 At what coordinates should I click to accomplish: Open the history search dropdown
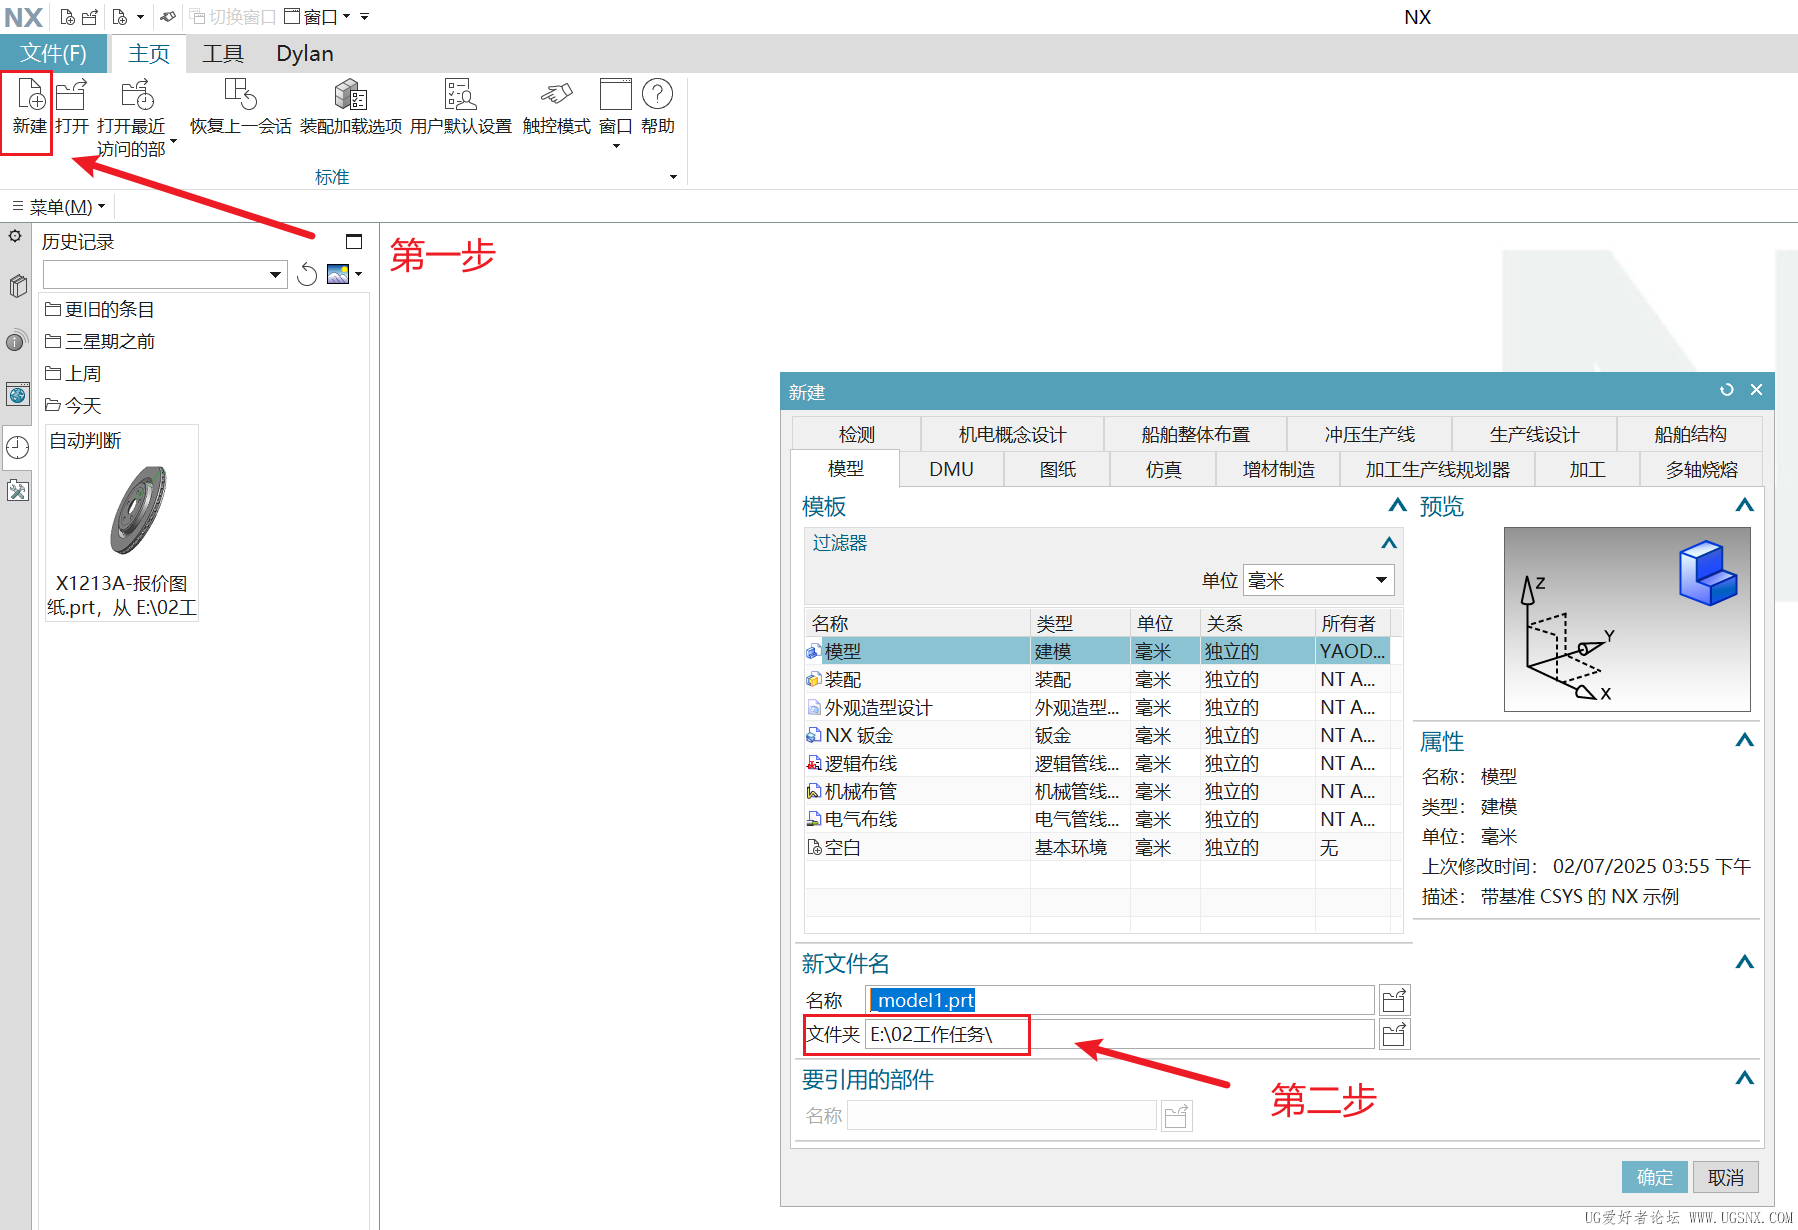coord(275,275)
